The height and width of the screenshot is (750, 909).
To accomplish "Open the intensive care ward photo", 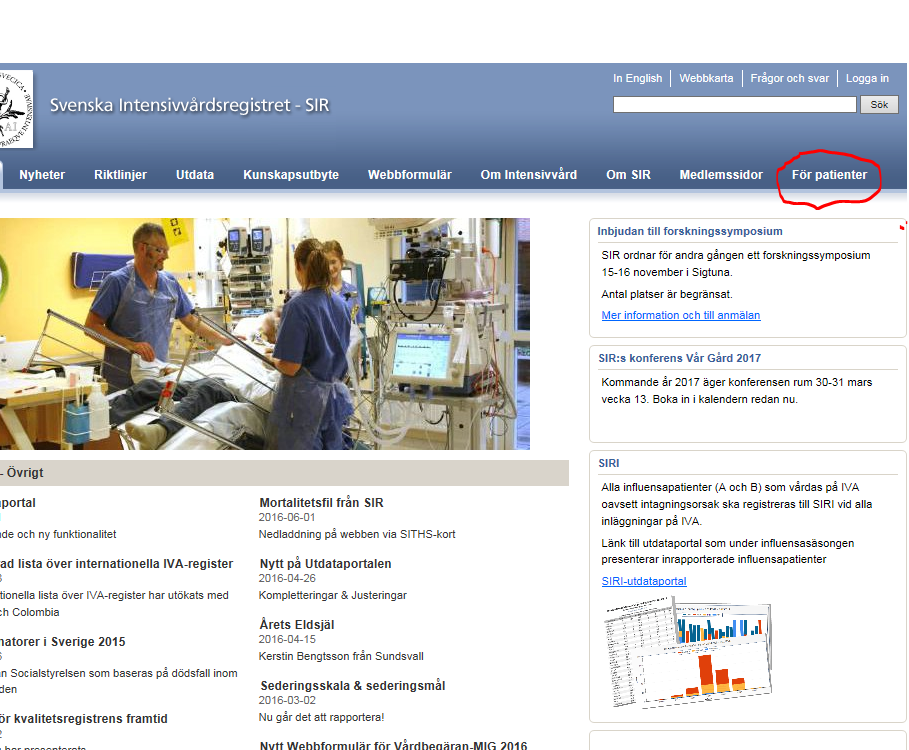I will (265, 334).
